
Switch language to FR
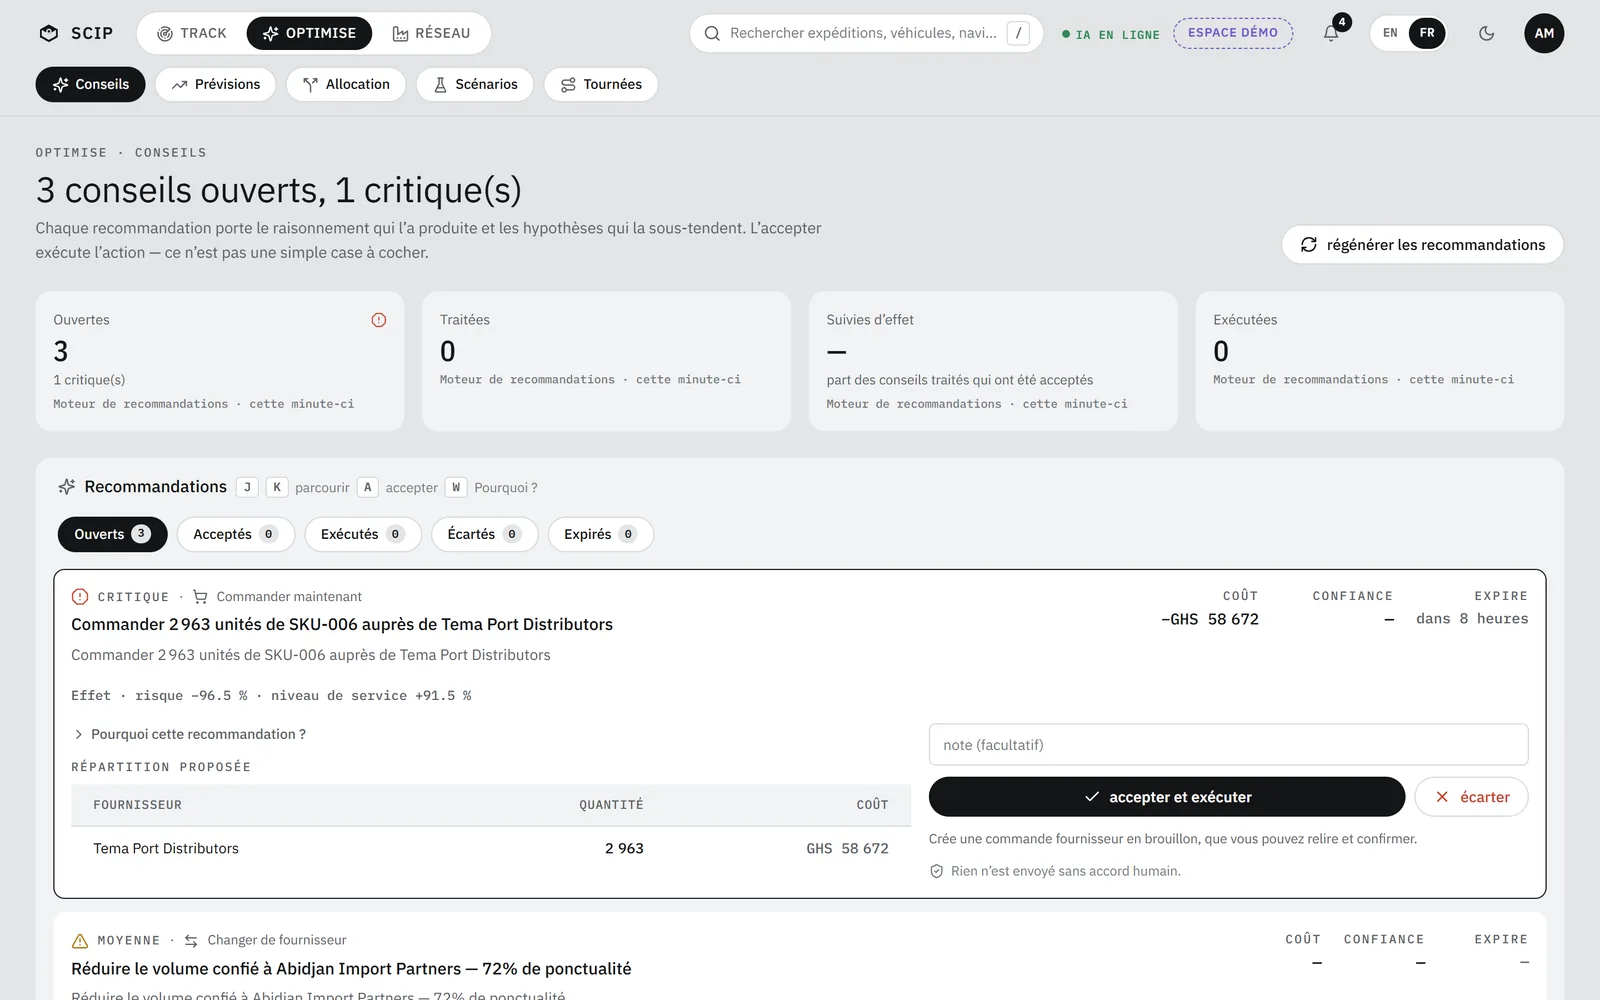click(x=1427, y=33)
